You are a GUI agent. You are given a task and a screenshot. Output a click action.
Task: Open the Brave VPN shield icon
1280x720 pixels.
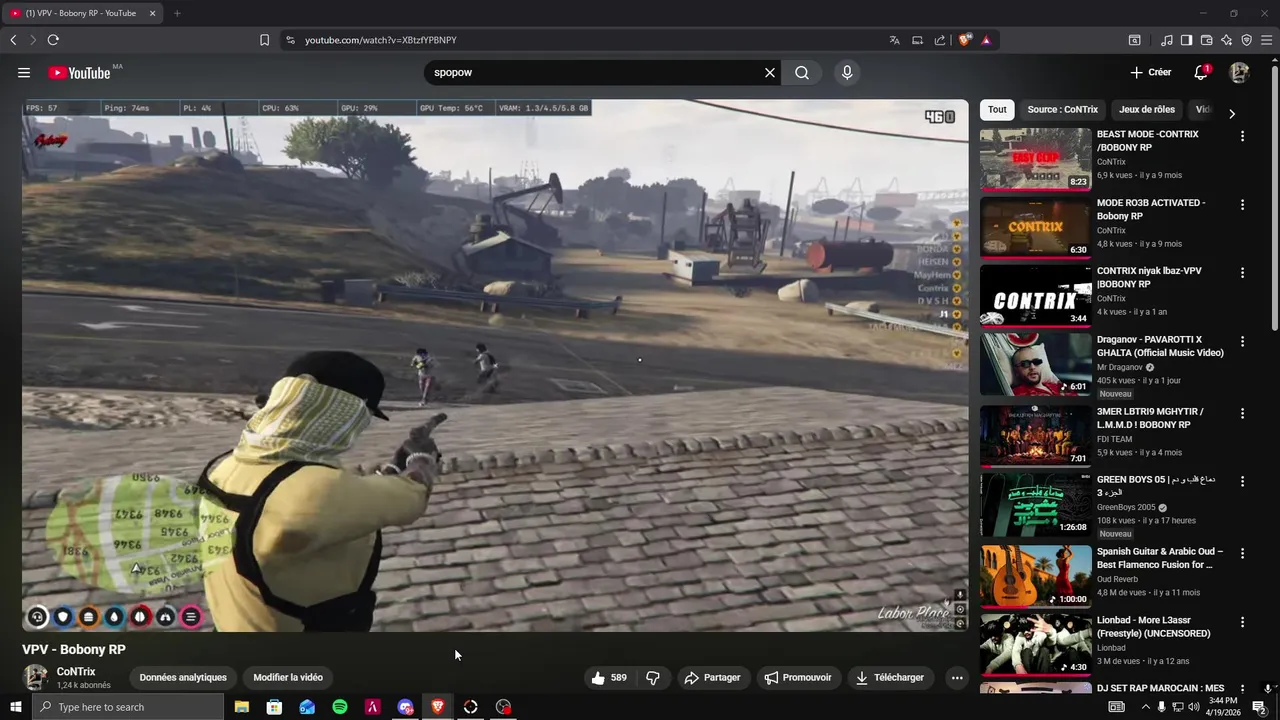pos(1246,40)
